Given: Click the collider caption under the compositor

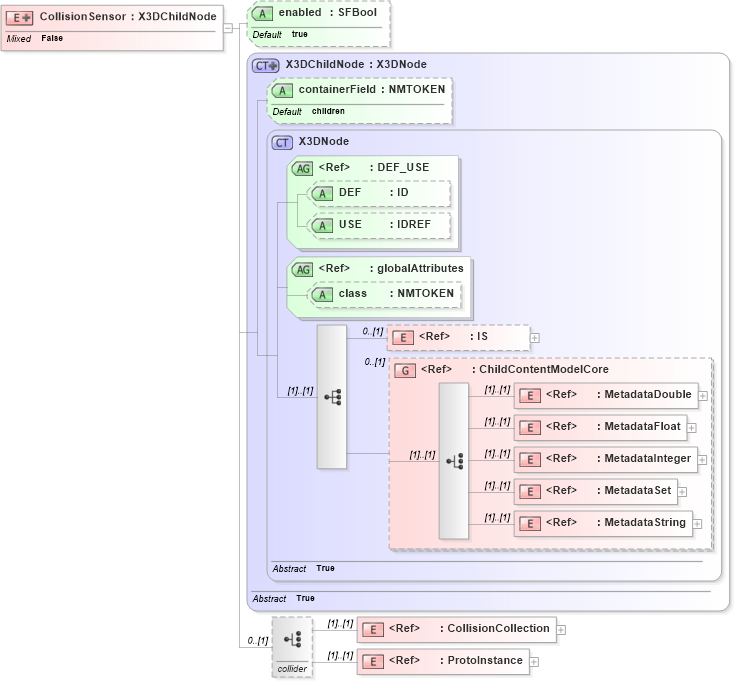Looking at the screenshot, I should (x=292, y=669).
